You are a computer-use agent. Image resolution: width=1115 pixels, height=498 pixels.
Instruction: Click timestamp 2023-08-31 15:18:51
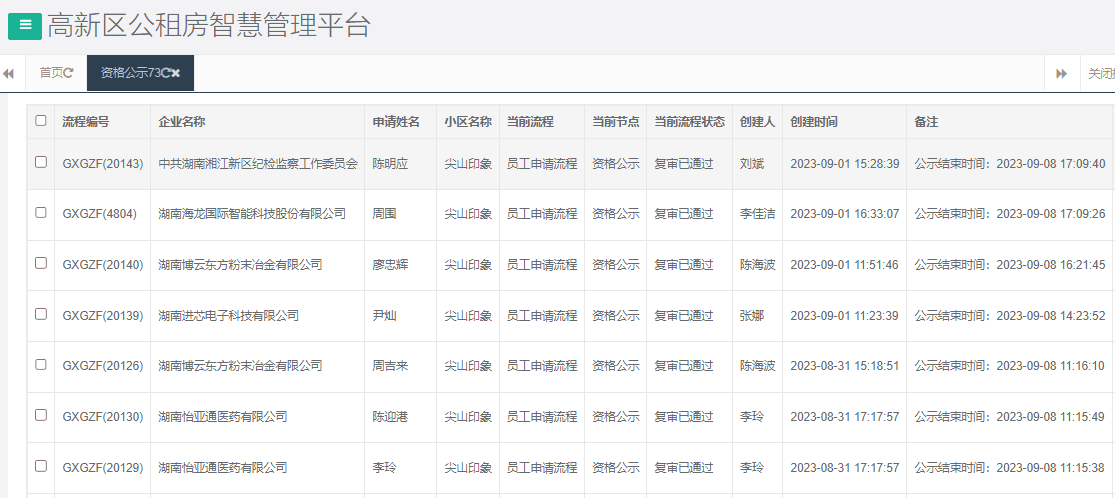845,366
